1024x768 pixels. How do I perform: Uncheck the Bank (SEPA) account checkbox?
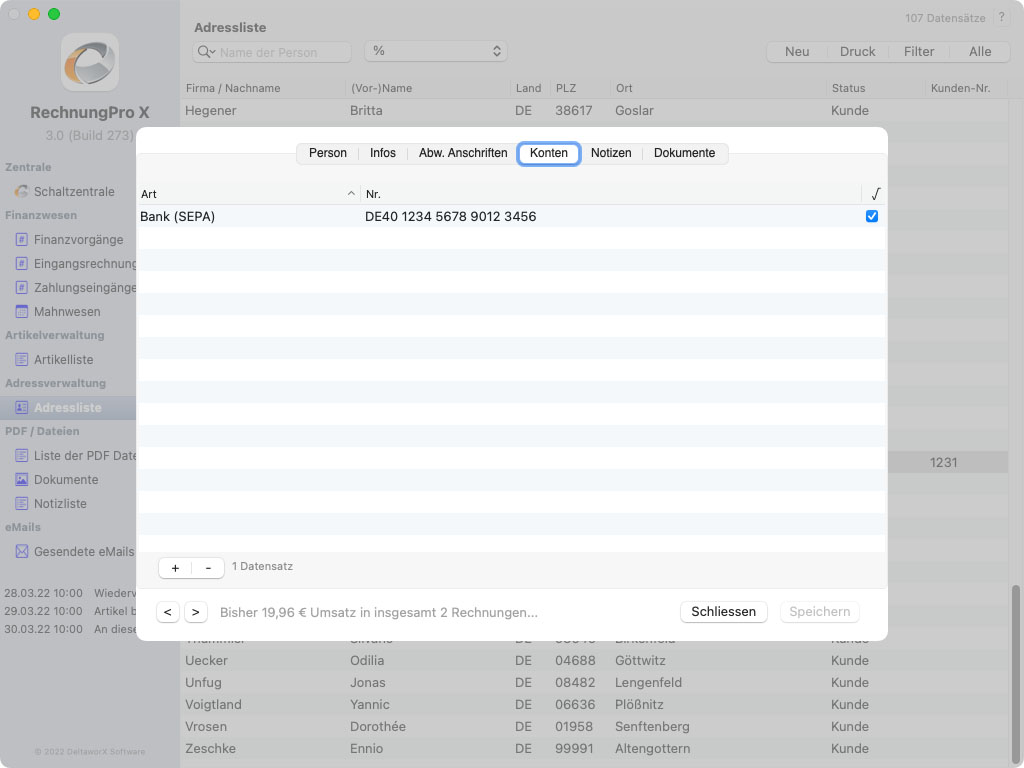872,216
